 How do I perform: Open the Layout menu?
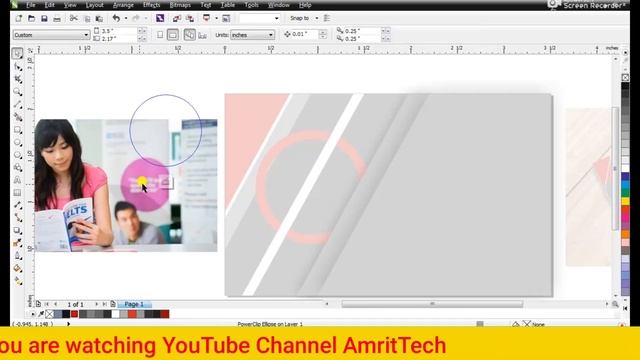(x=94, y=5)
